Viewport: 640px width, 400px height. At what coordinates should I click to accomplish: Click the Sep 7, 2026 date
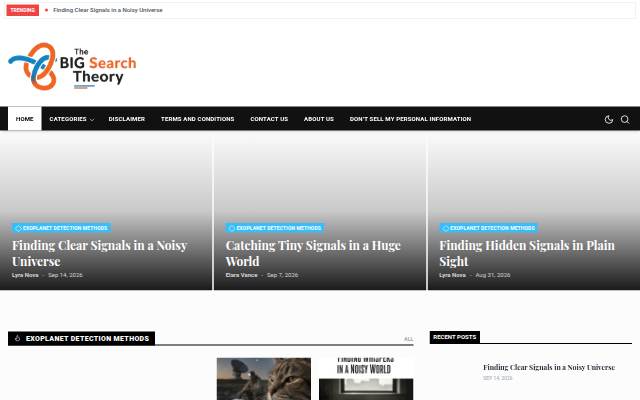pyautogui.click(x=282, y=275)
